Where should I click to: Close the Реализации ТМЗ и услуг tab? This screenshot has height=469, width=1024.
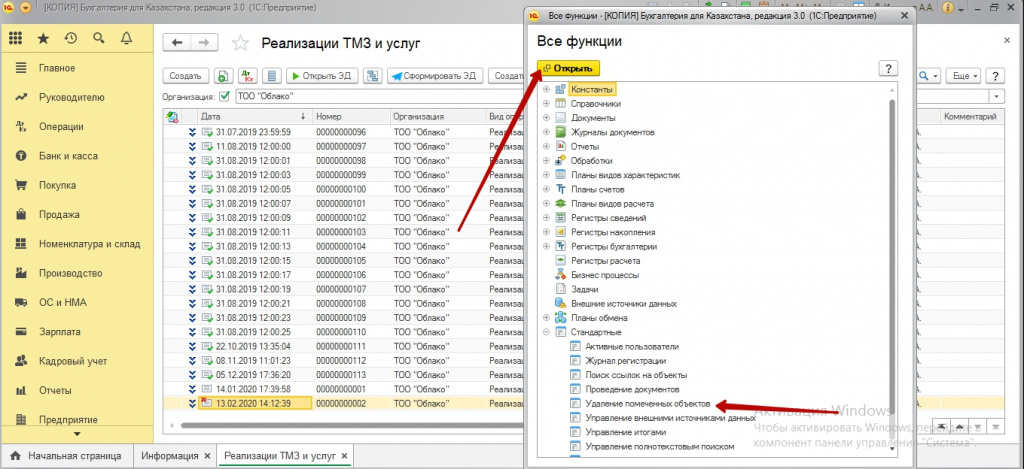point(344,456)
